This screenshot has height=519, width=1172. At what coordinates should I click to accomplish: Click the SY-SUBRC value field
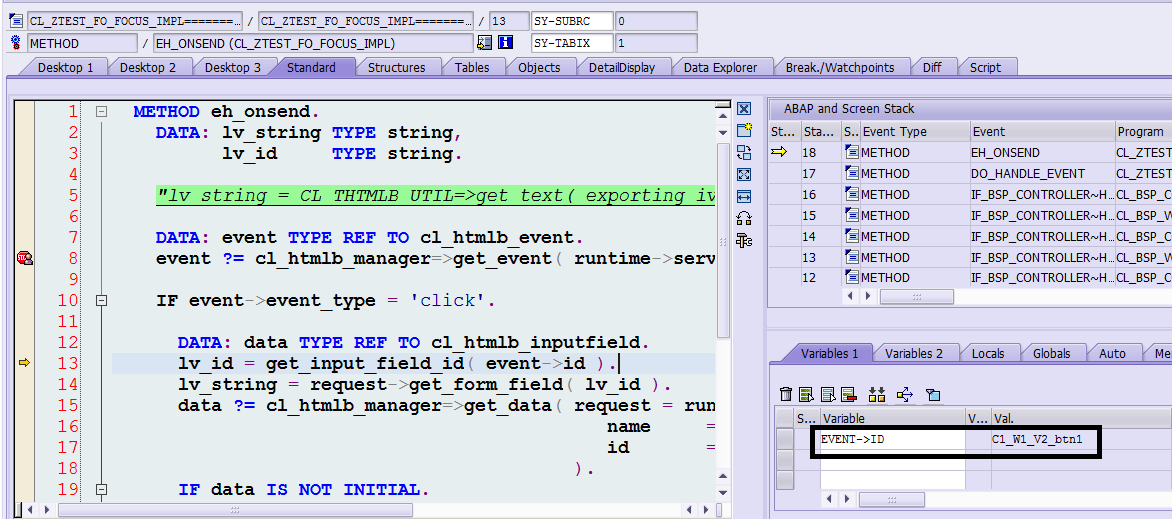tap(655, 20)
